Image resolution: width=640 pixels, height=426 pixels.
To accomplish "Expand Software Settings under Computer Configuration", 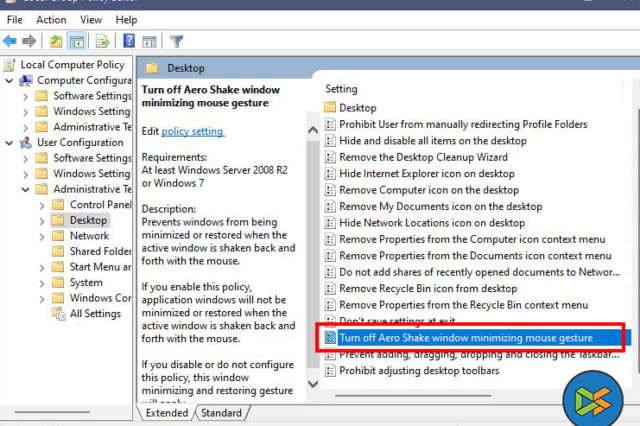I will click(26, 96).
